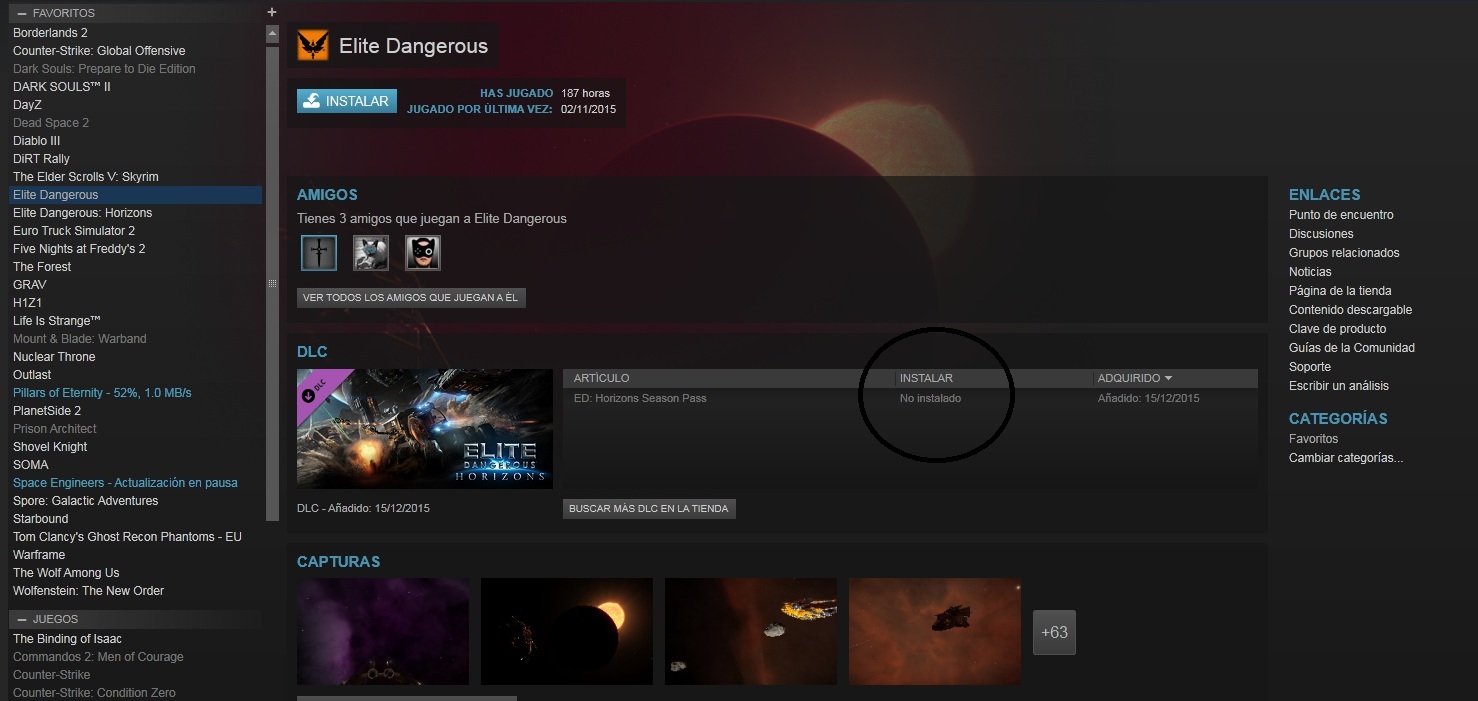Select Prison Architect
Screen dimensions: 1478x701
55,429
